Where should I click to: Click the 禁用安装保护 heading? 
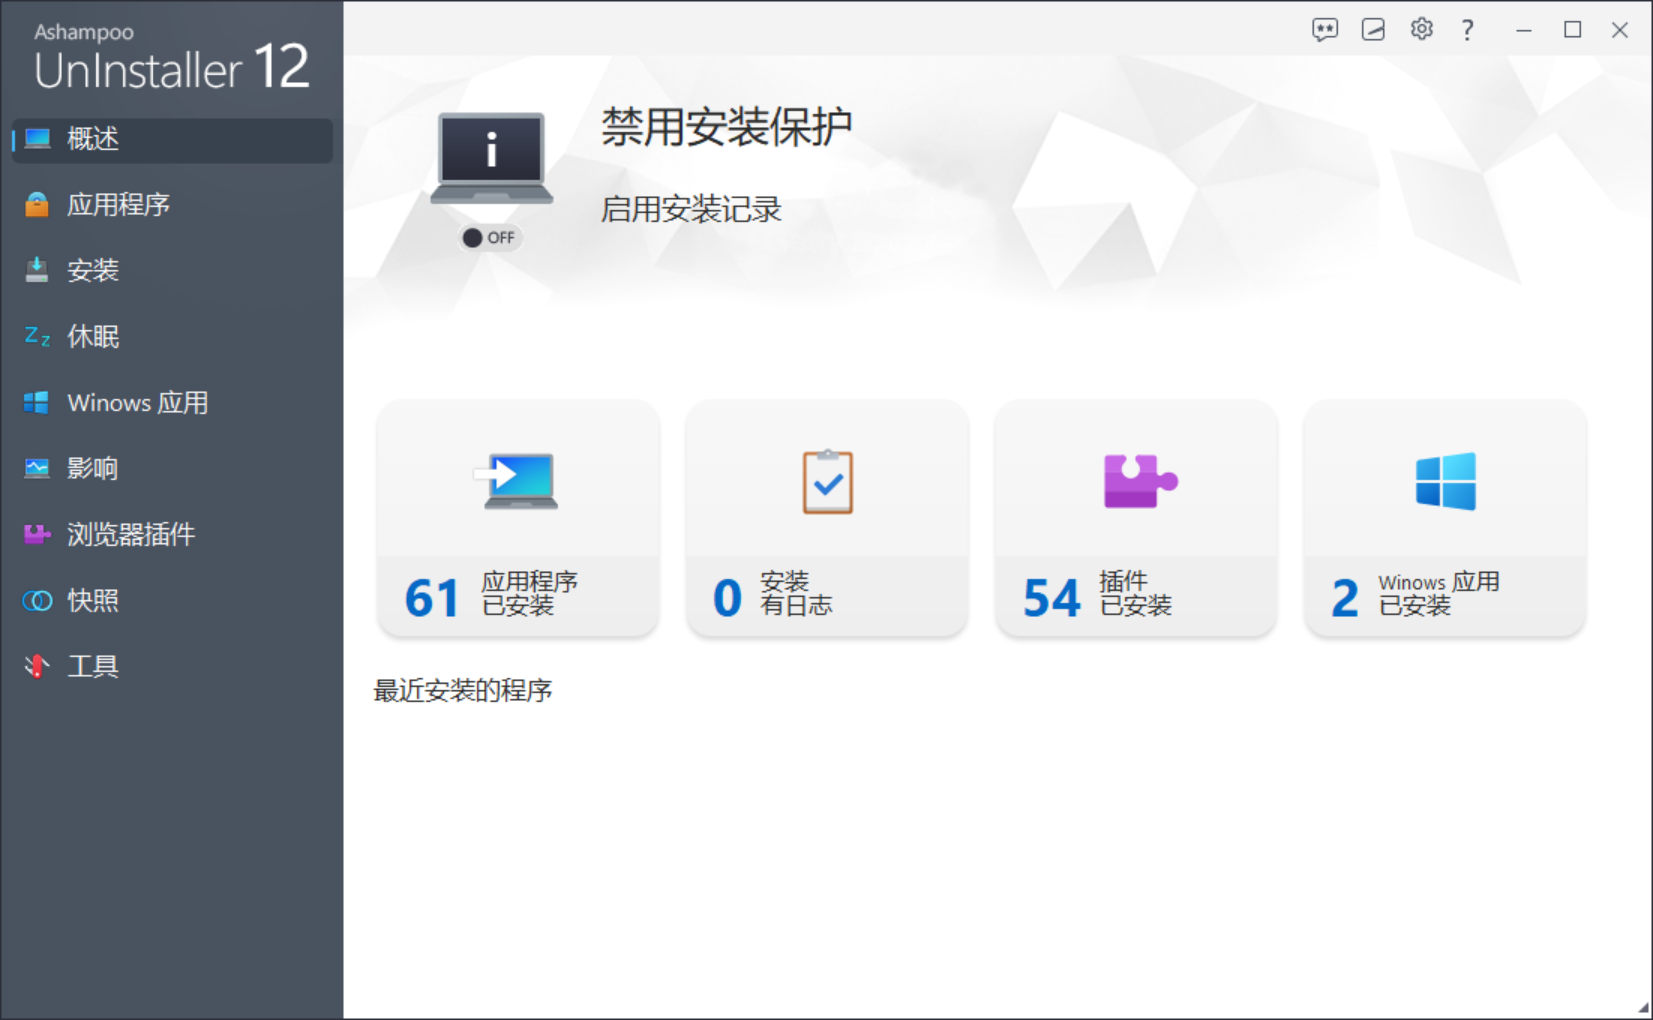tap(726, 127)
